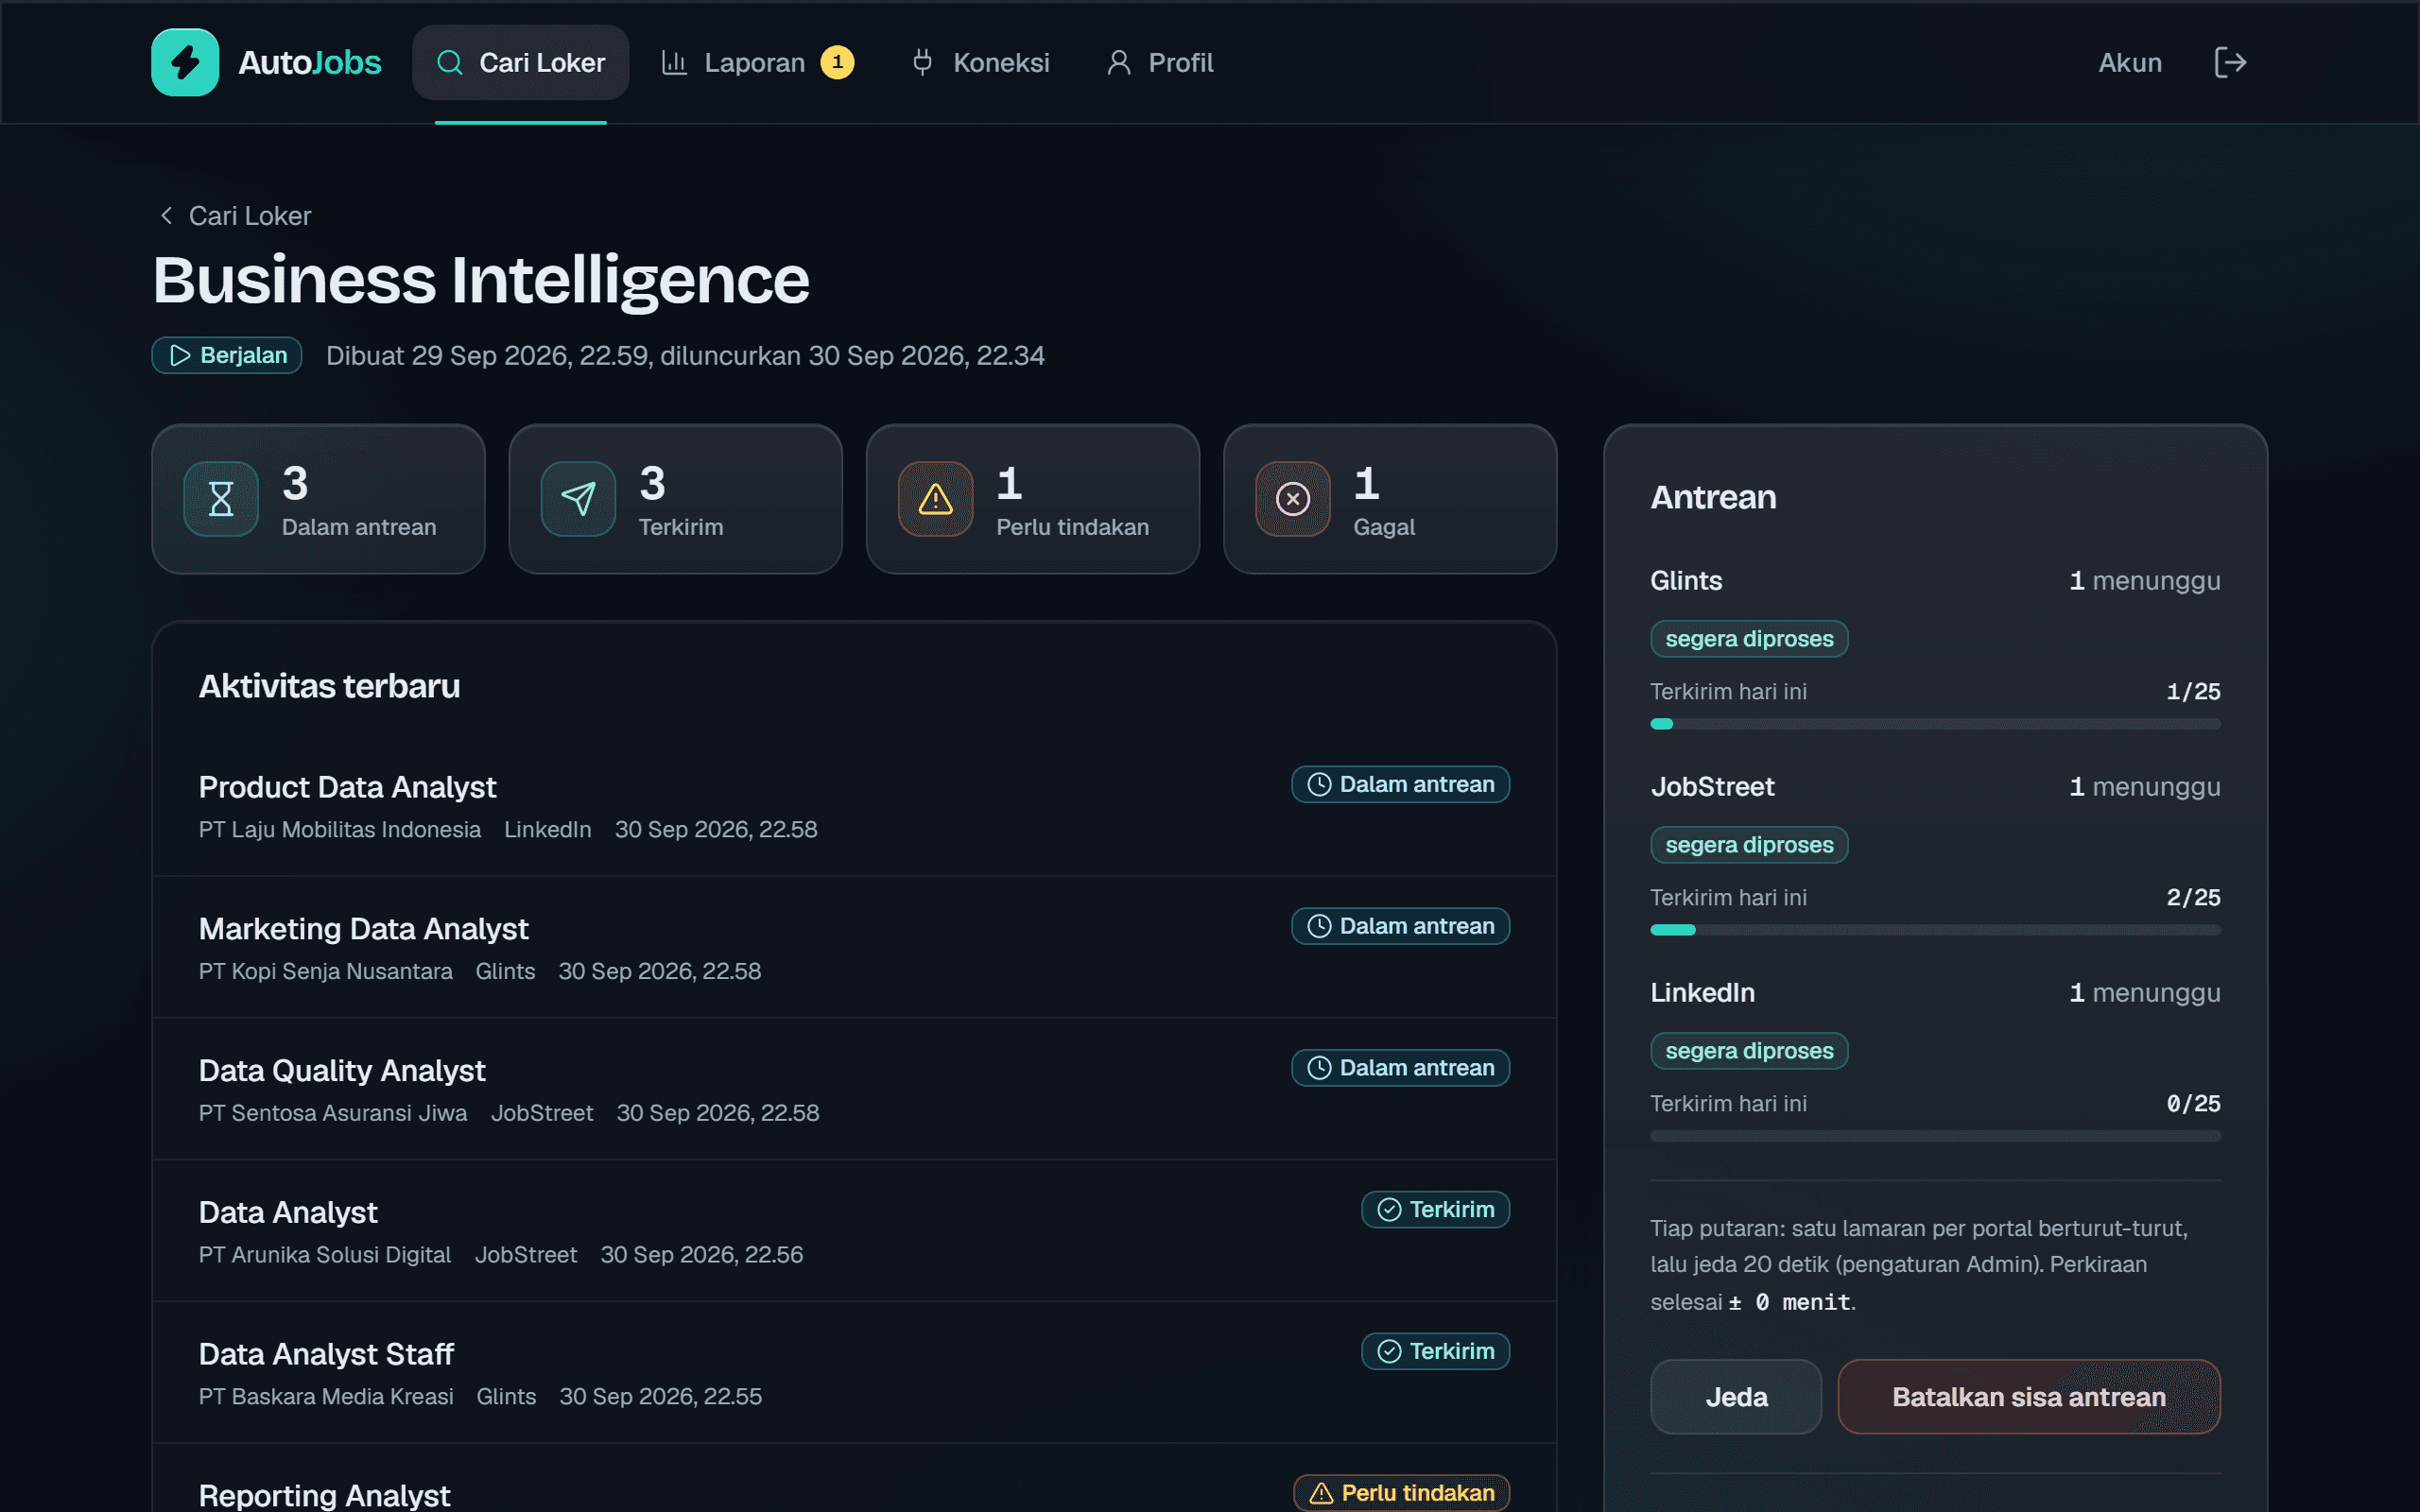The width and height of the screenshot is (2420, 1512).
Task: Click segera diproses tag under LinkedIn
Action: click(x=1749, y=1050)
